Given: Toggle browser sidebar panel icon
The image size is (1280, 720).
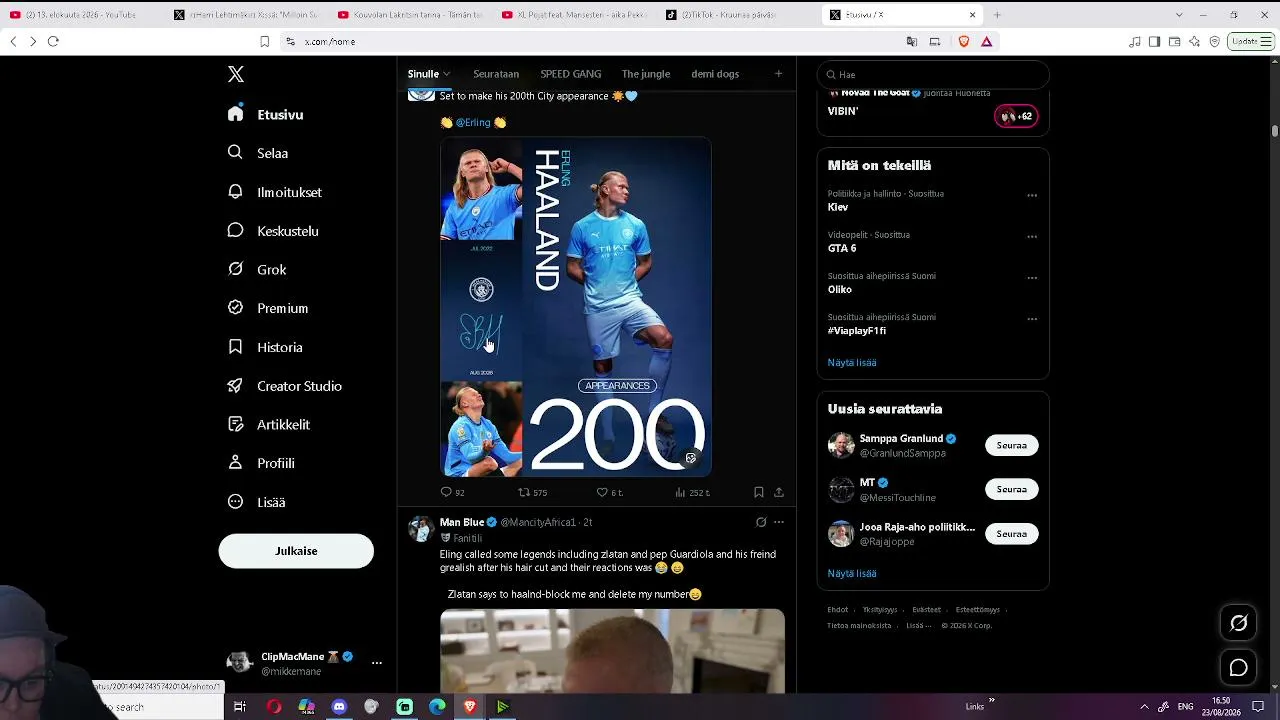Looking at the screenshot, I should coord(1154,41).
